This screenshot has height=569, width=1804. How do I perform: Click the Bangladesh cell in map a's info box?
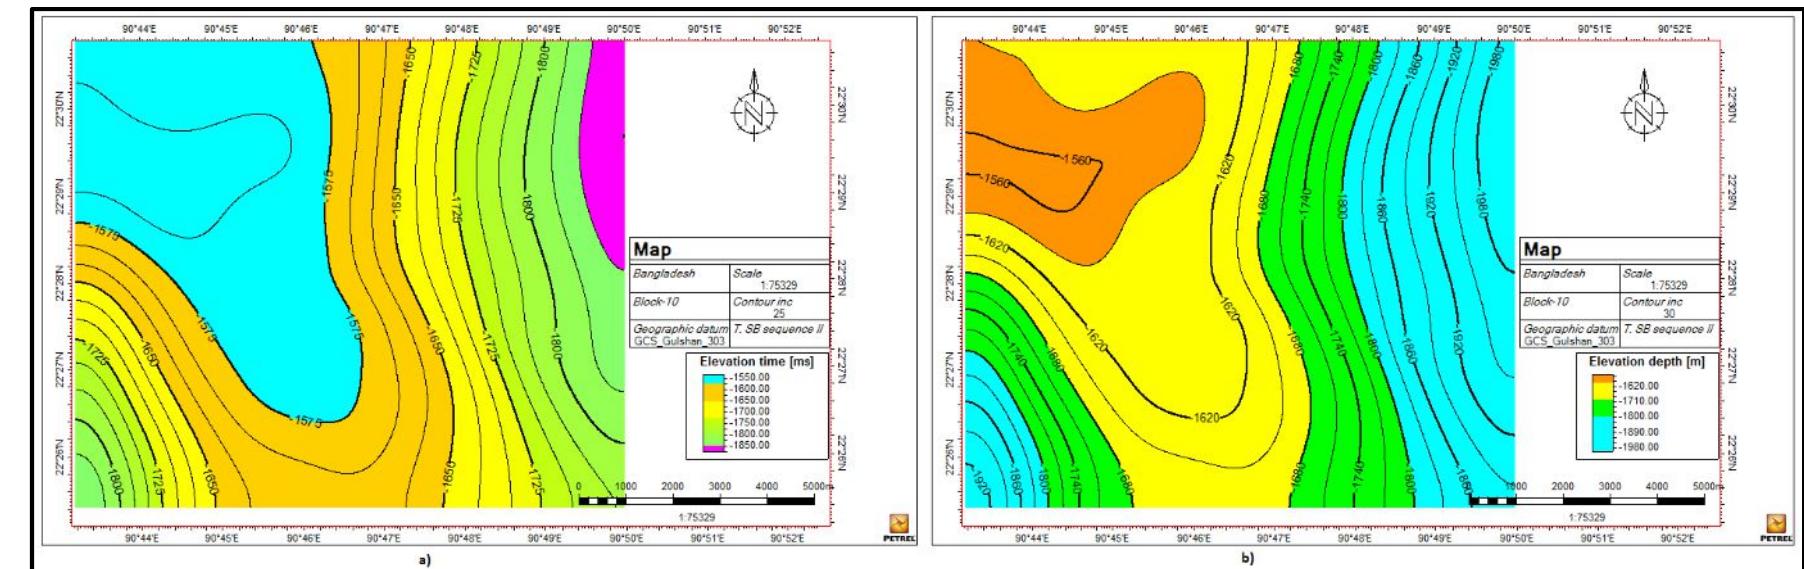coord(680,278)
